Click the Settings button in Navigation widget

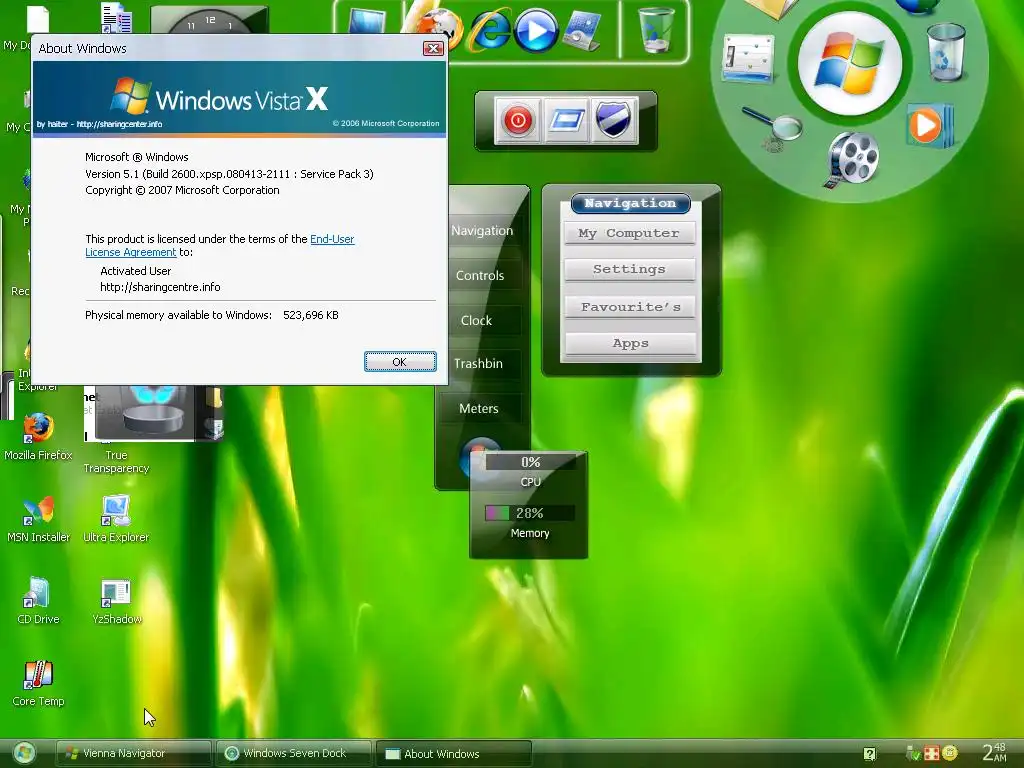pos(630,269)
